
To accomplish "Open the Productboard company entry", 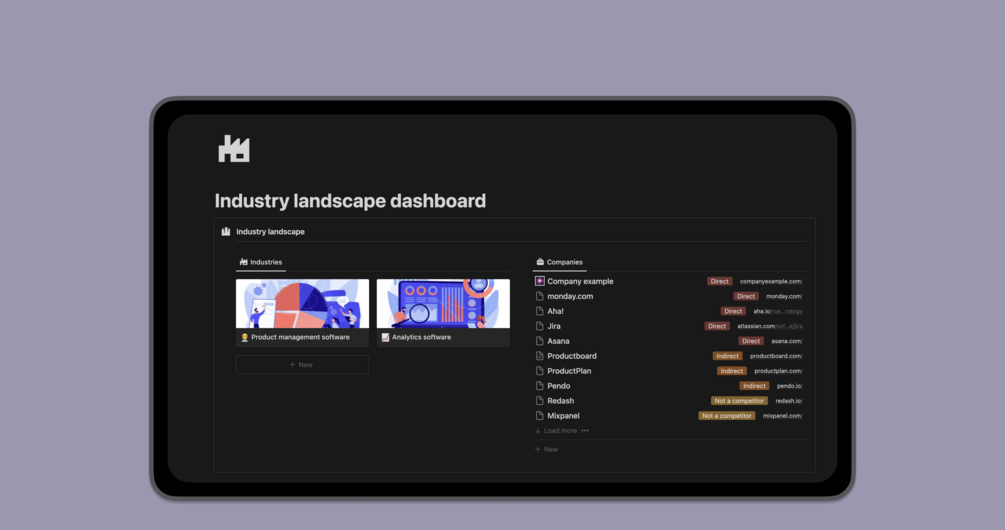I will [x=572, y=356].
